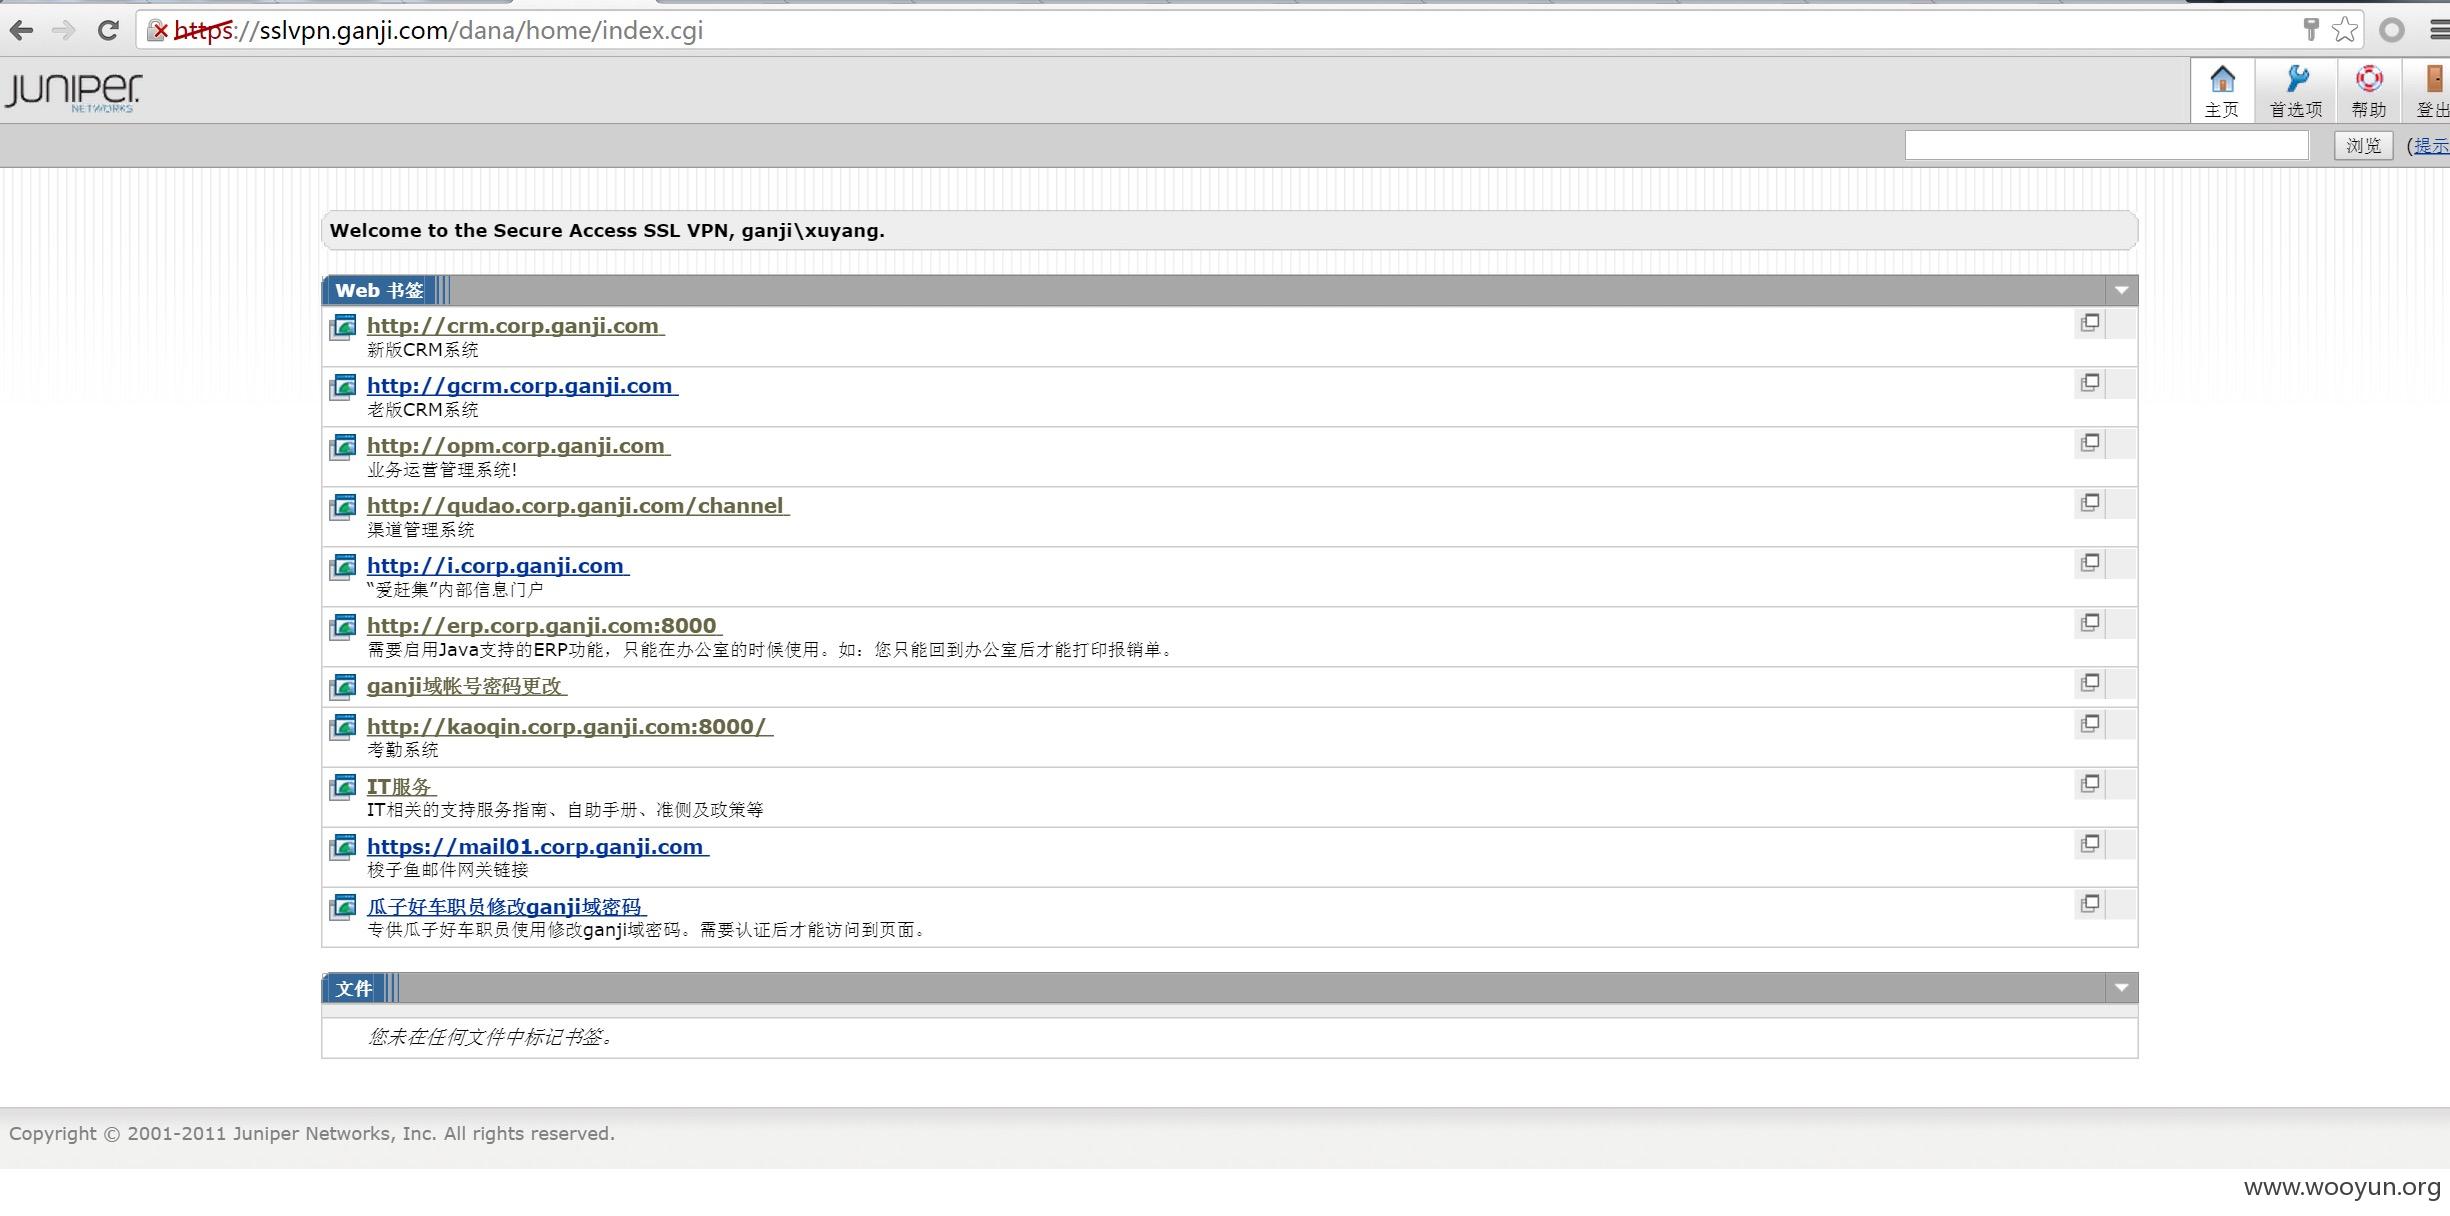The height and width of the screenshot is (1216, 2450).
Task: Click the Juniper Networks logo
Action: click(x=73, y=91)
